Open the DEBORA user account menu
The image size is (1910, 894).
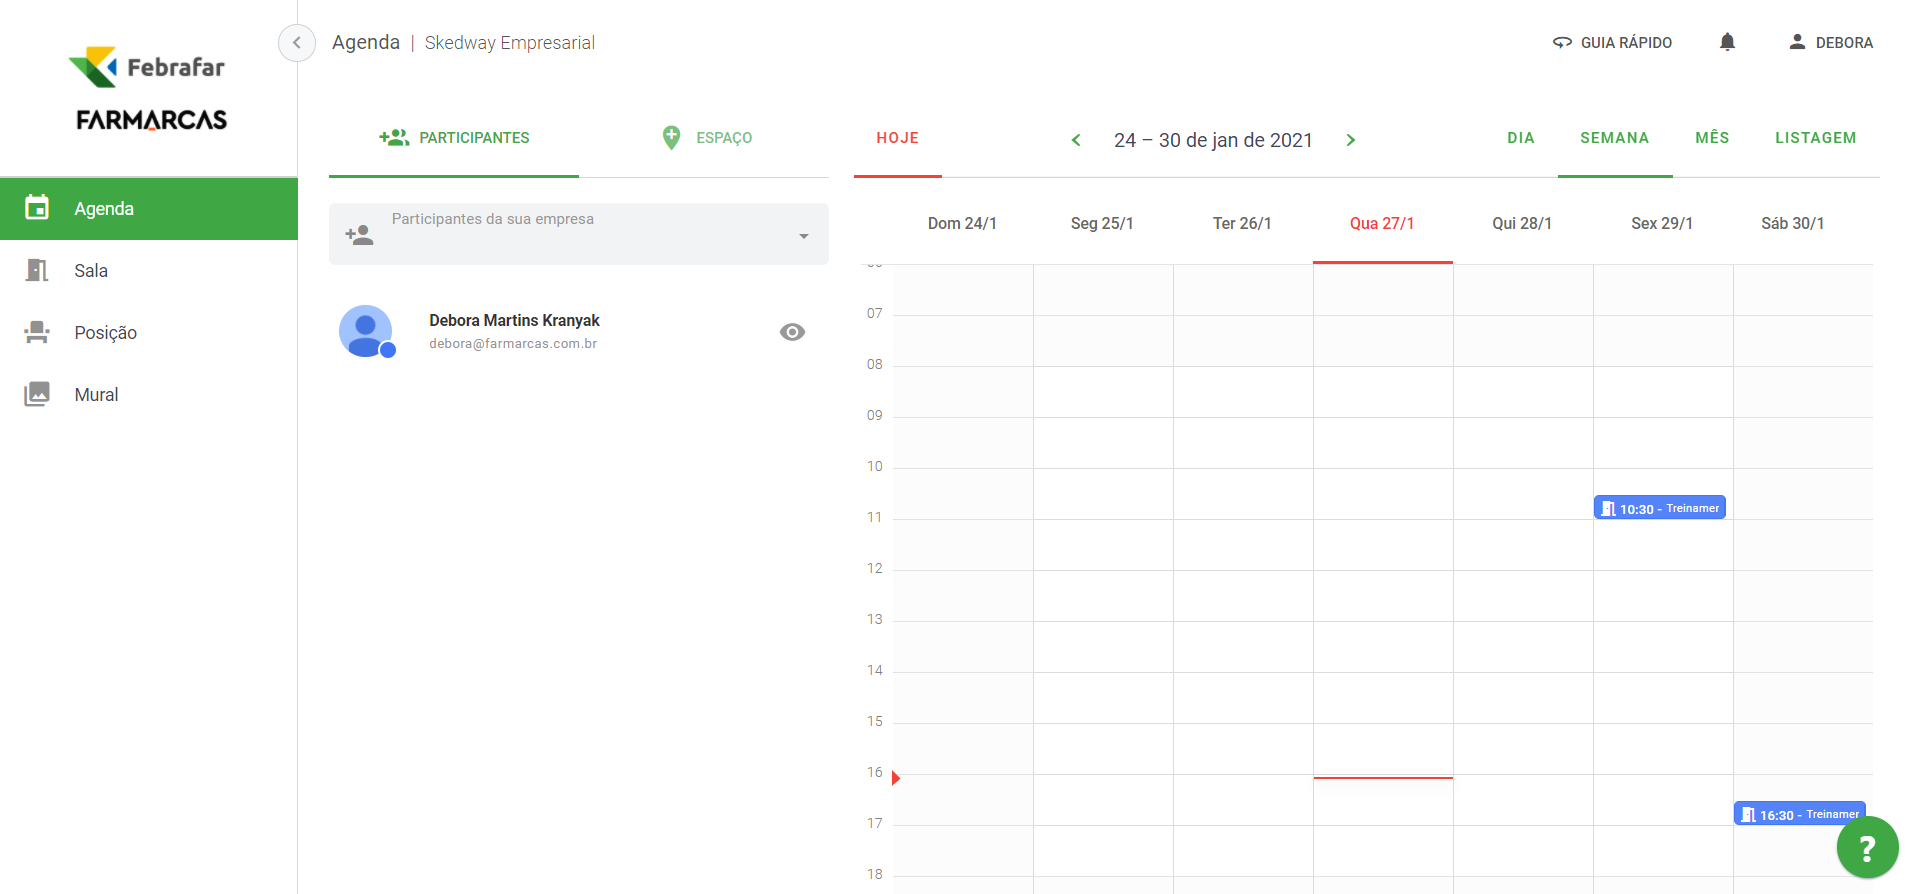pos(1831,42)
